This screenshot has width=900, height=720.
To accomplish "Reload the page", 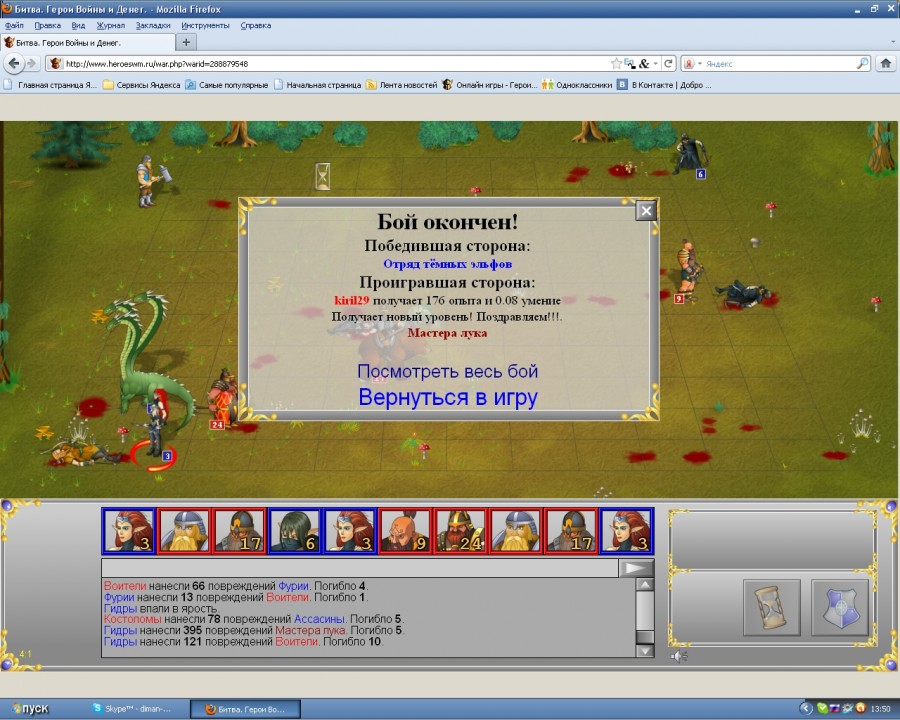I will click(668, 64).
